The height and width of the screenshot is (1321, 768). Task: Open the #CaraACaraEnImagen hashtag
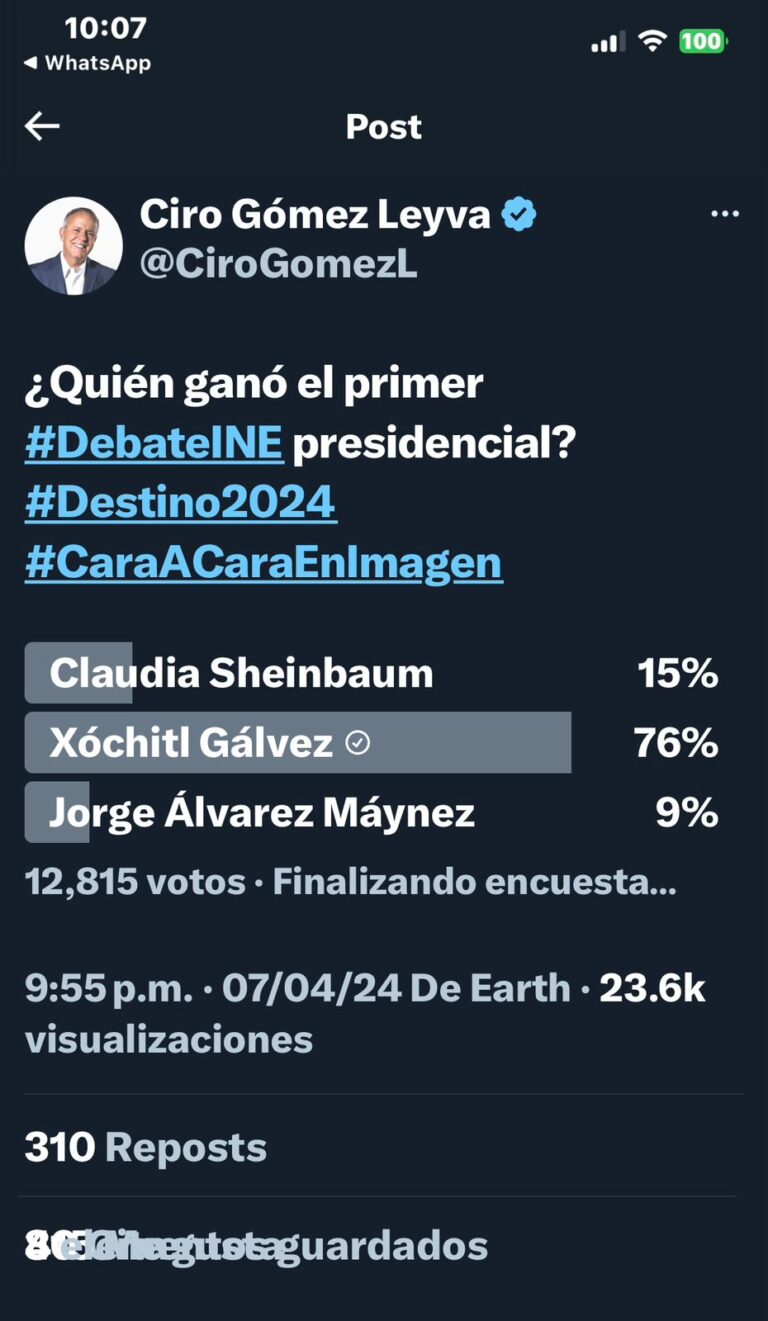coord(264,562)
